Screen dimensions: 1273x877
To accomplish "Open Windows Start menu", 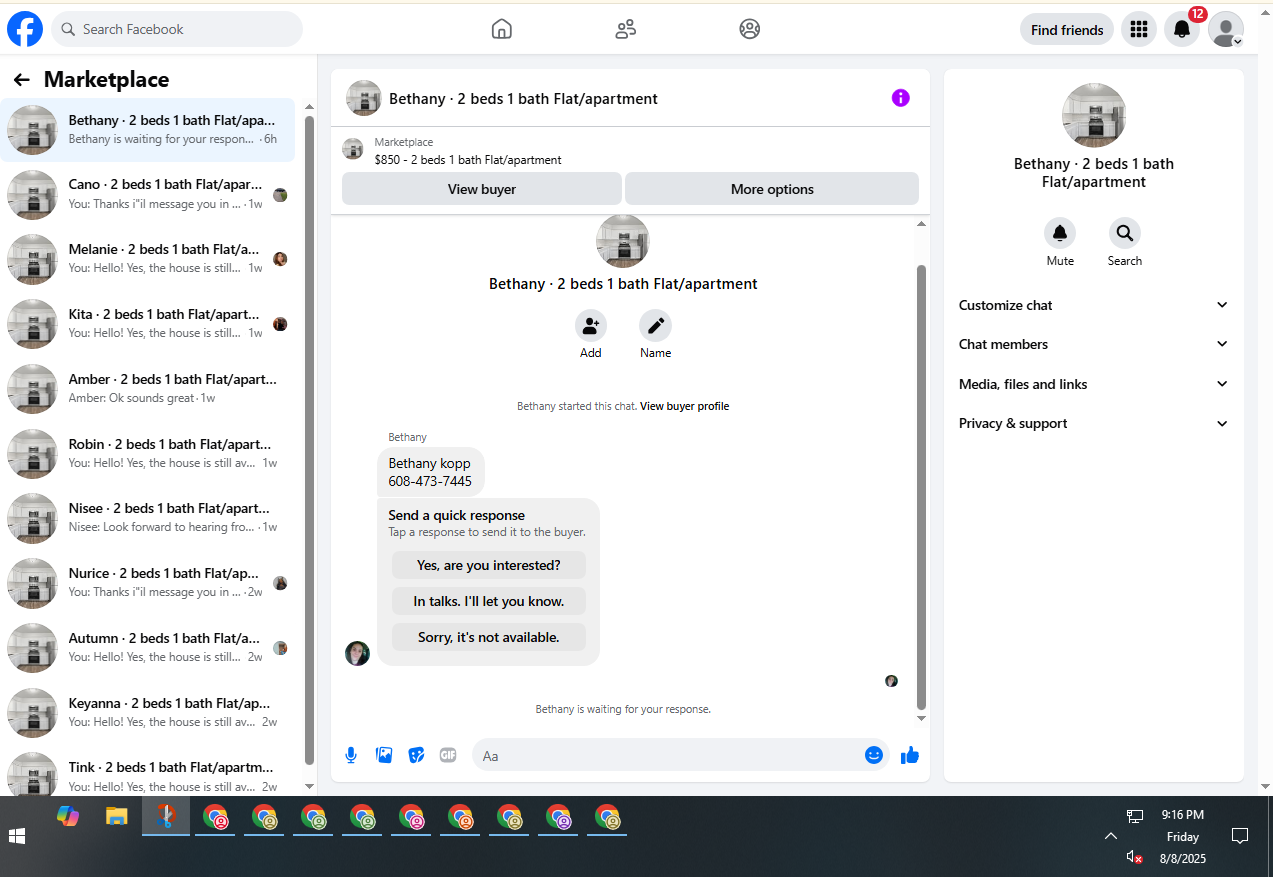I will [x=17, y=835].
